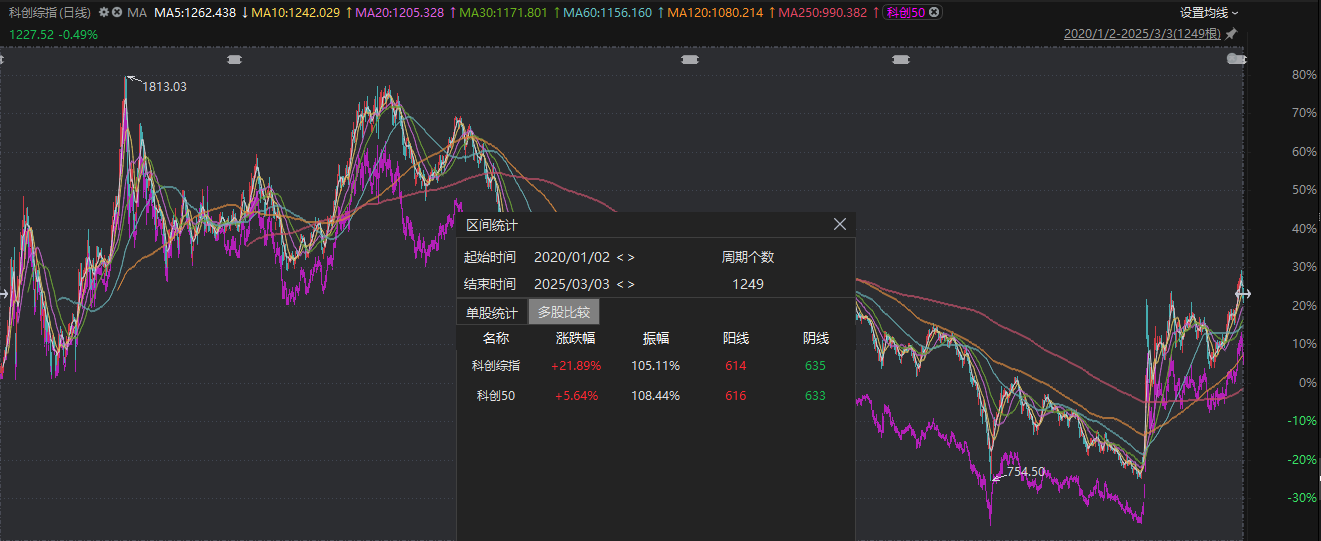Image resolution: width=1321 pixels, height=541 pixels.
Task: Click the MA20:1205.328 value
Action: 399,13
